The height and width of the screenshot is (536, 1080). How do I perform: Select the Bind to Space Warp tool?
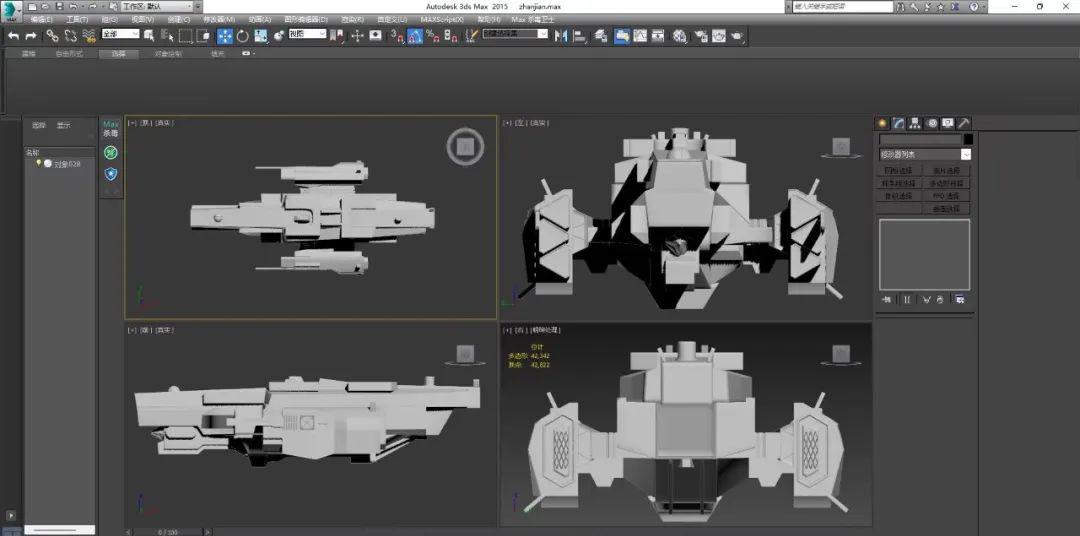click(x=88, y=36)
